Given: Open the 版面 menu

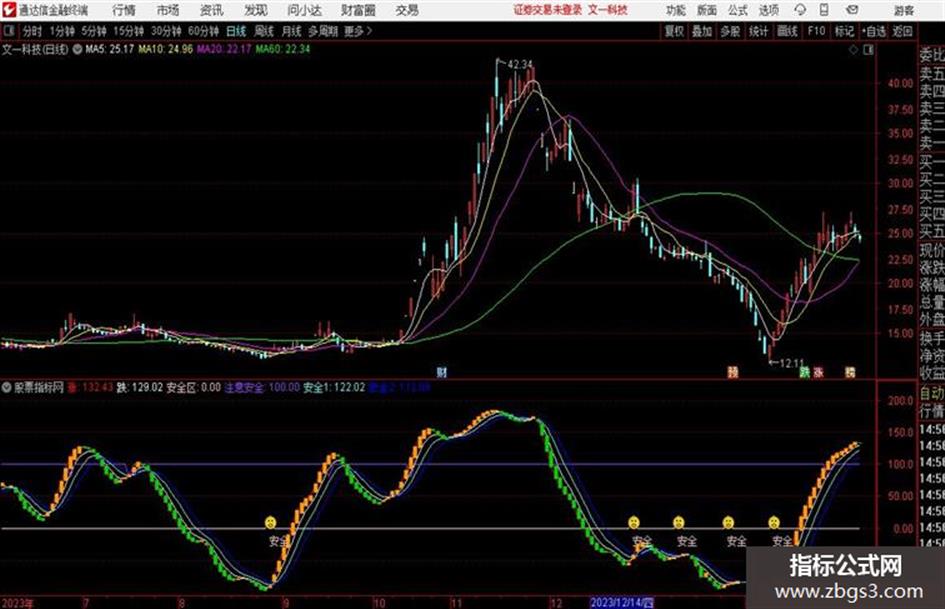Looking at the screenshot, I should pyautogui.click(x=707, y=10).
